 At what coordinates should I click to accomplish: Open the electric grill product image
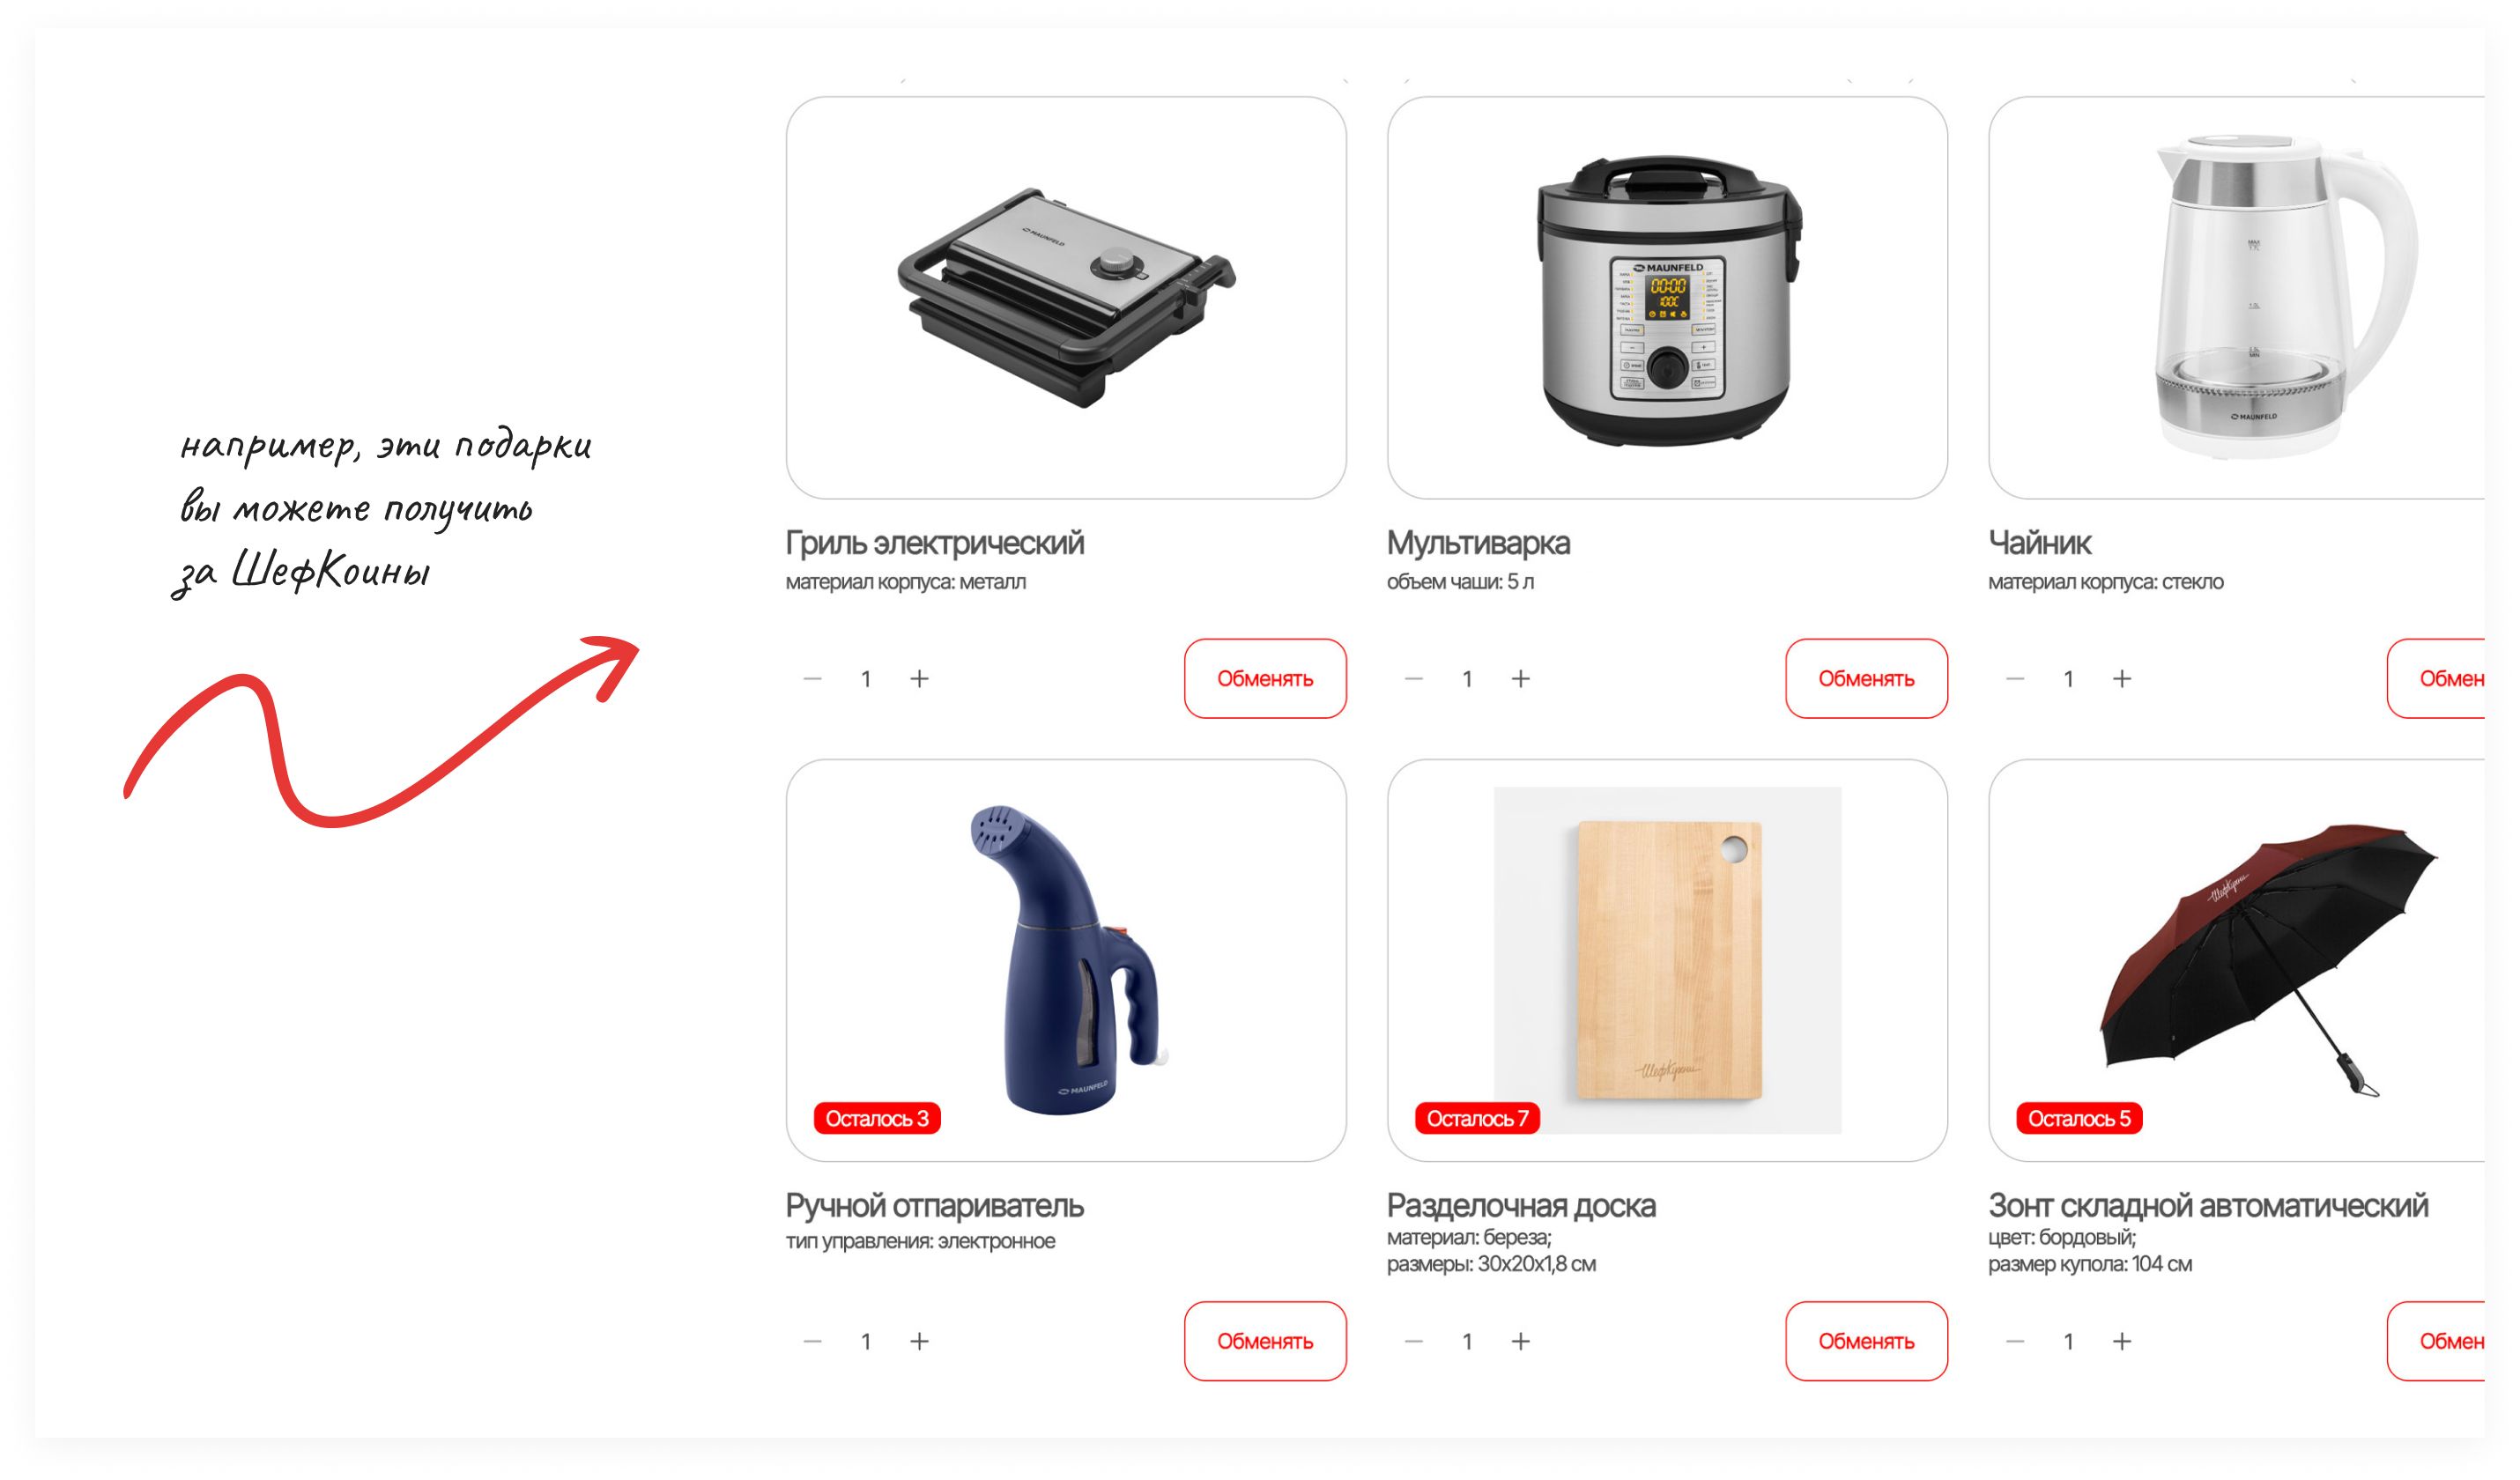click(1066, 298)
